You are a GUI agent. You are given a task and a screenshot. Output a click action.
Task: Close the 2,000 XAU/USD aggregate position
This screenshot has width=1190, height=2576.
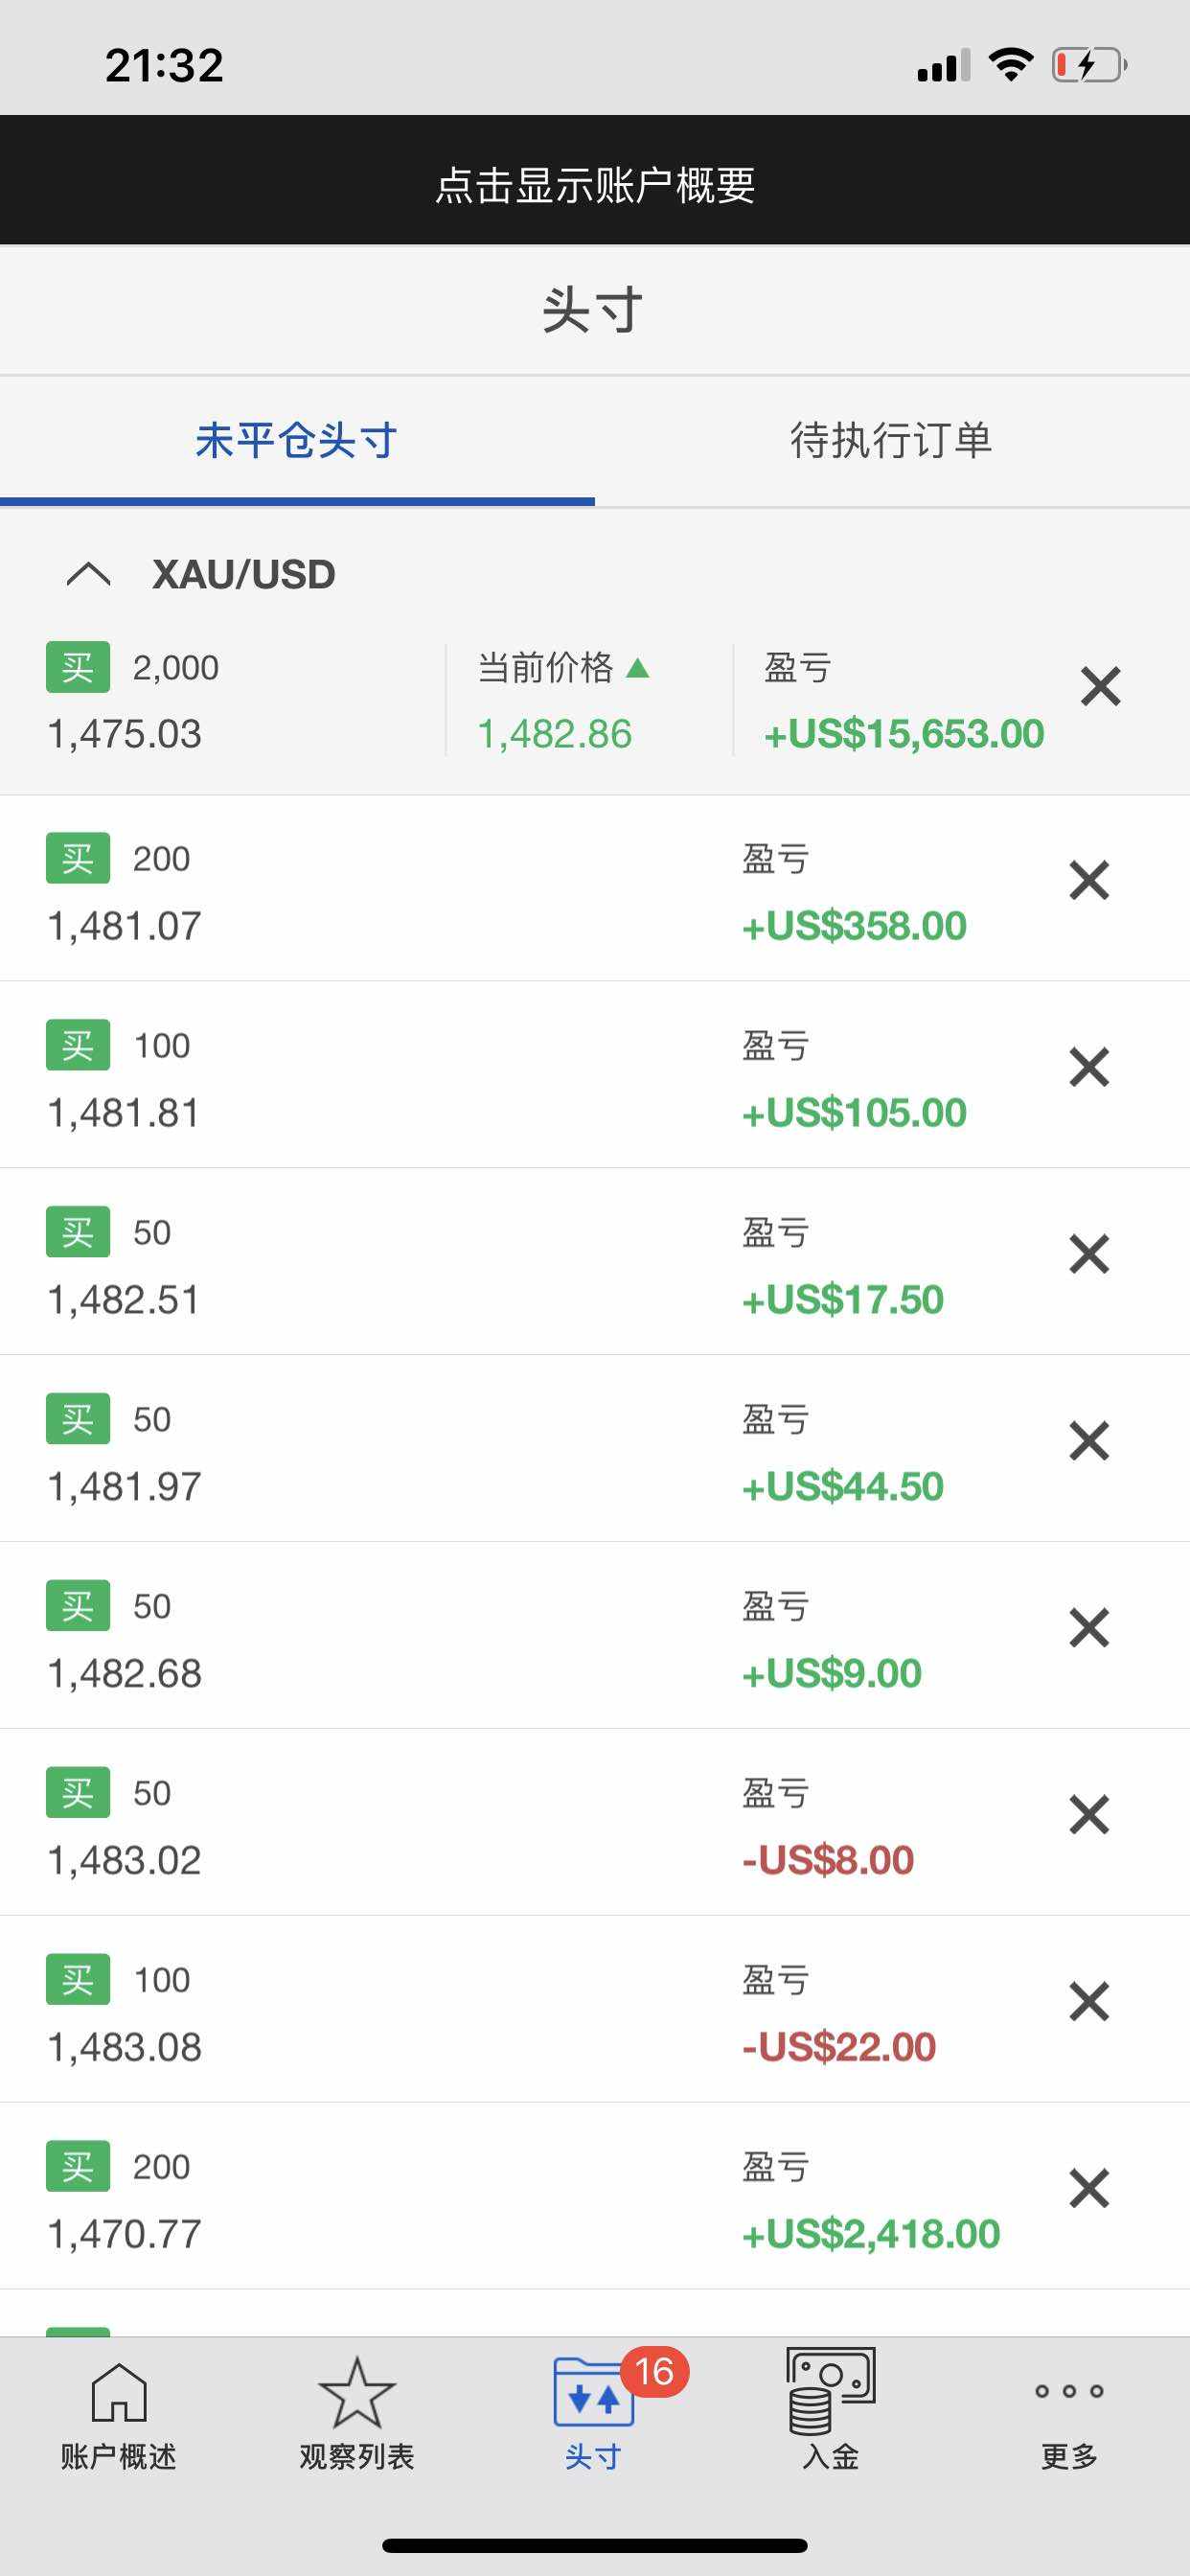coord(1100,686)
